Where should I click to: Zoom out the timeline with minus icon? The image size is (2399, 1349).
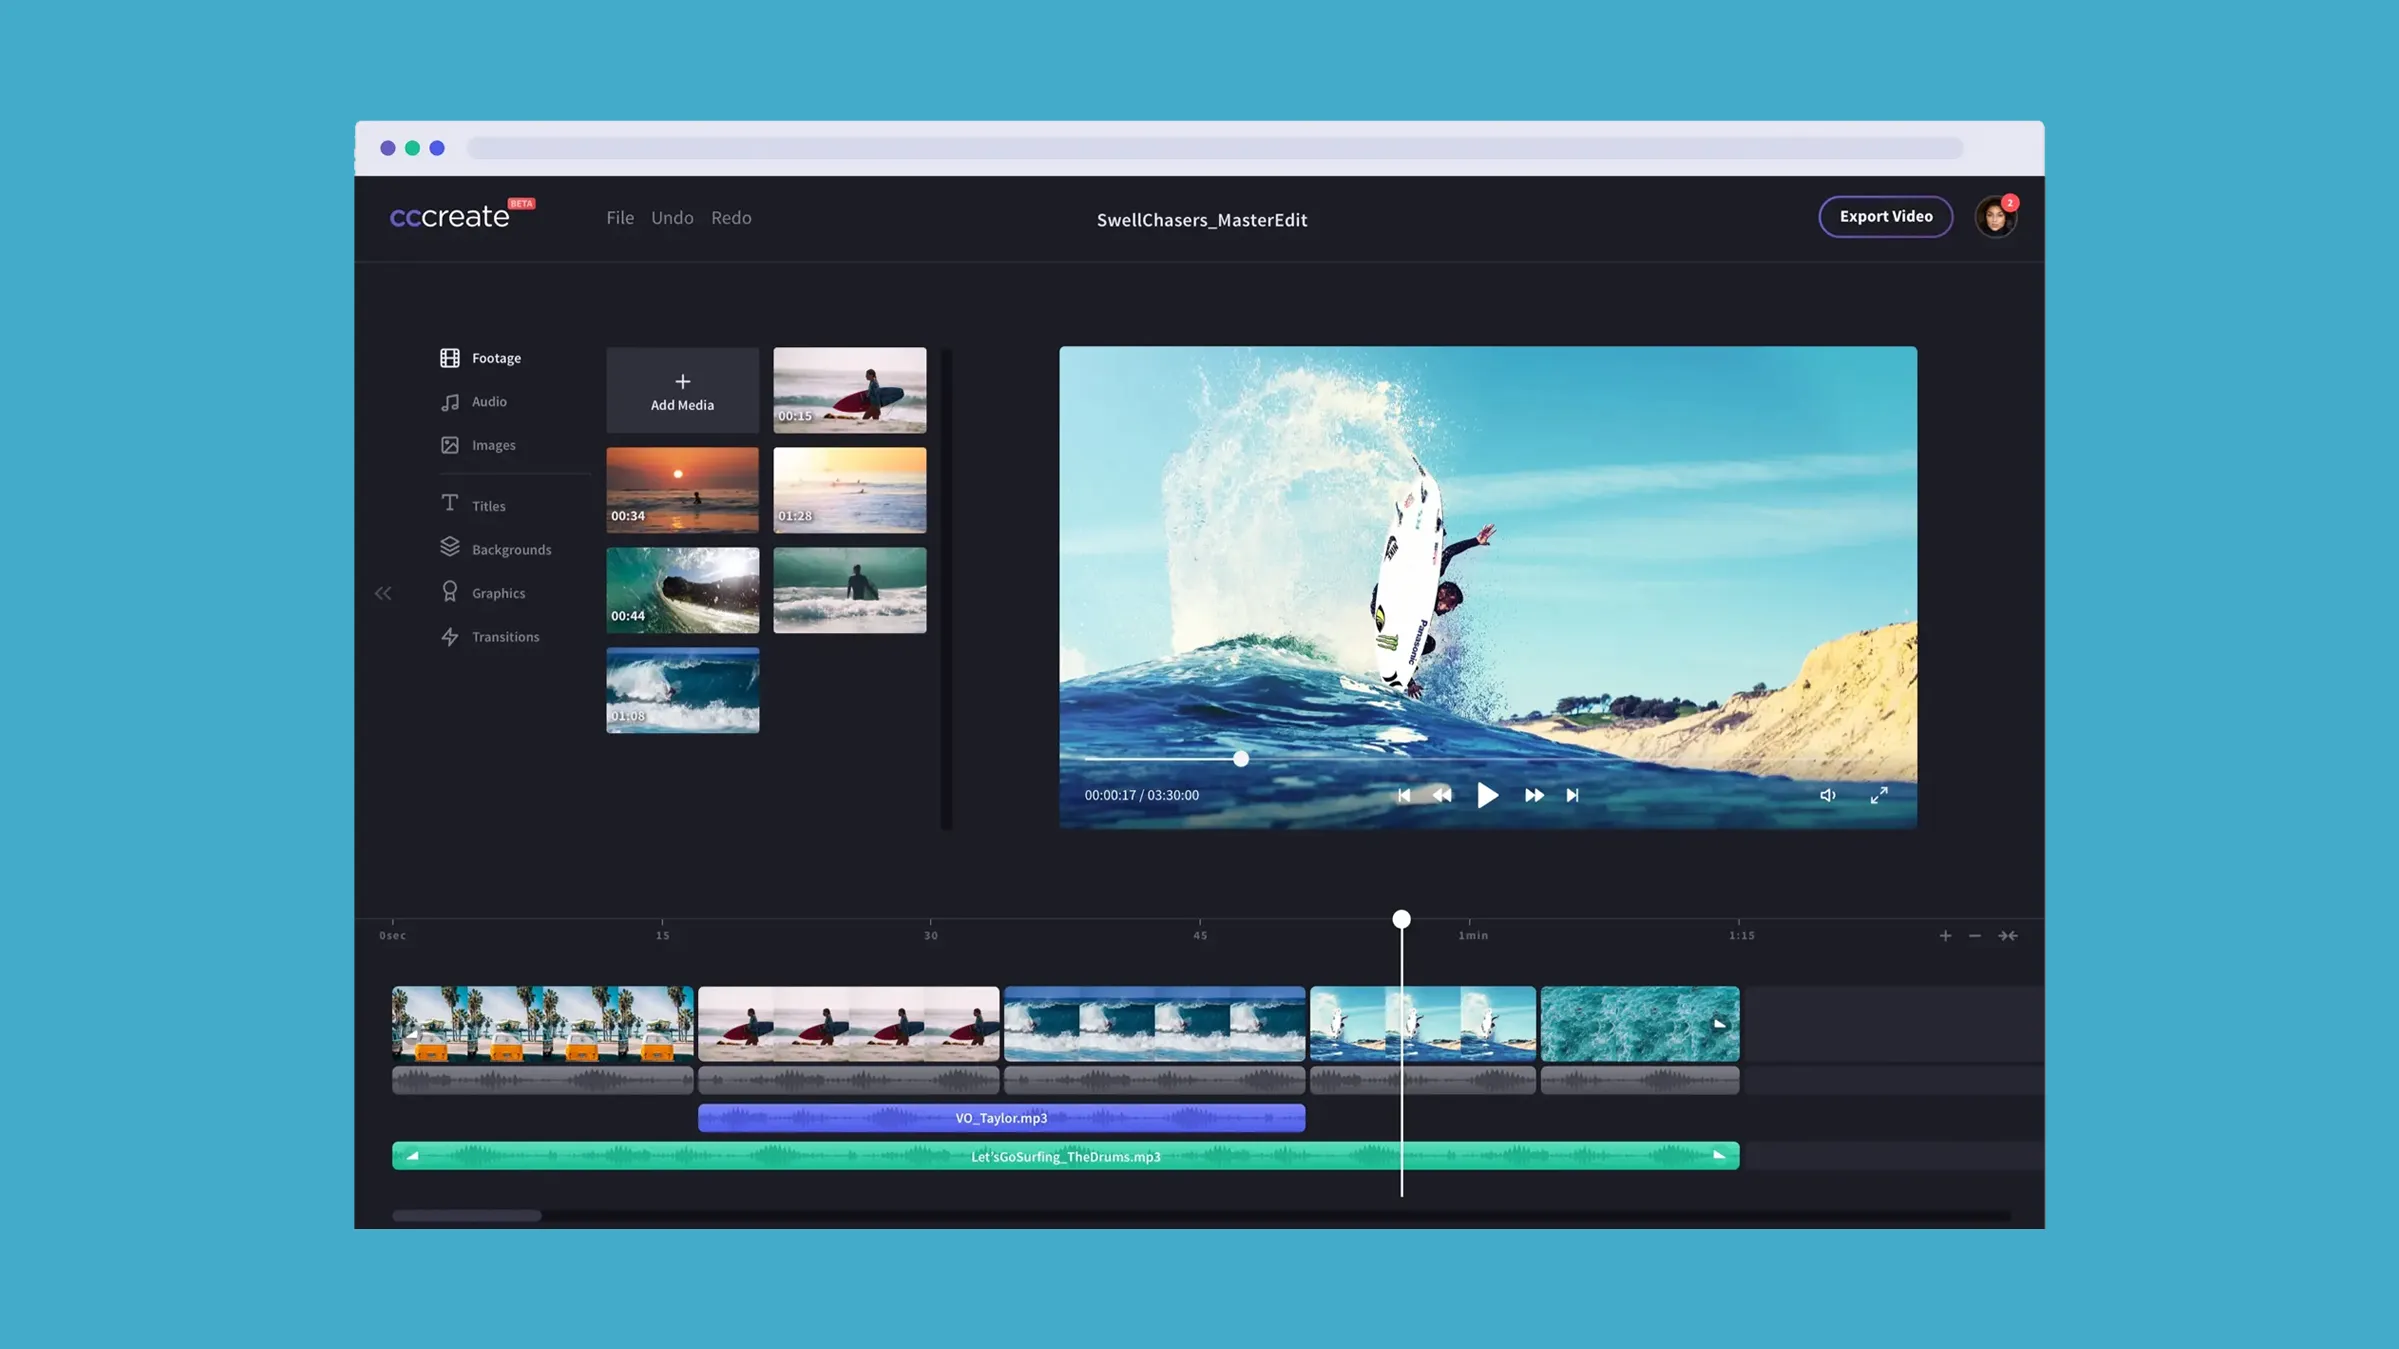1974,935
